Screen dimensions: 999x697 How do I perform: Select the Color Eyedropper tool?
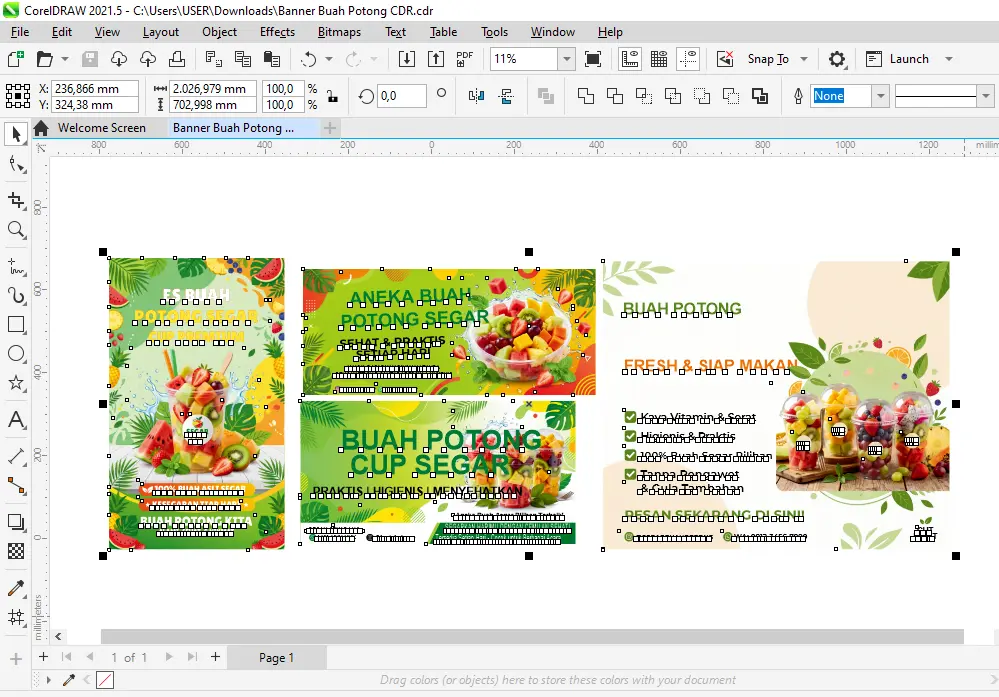point(16,587)
